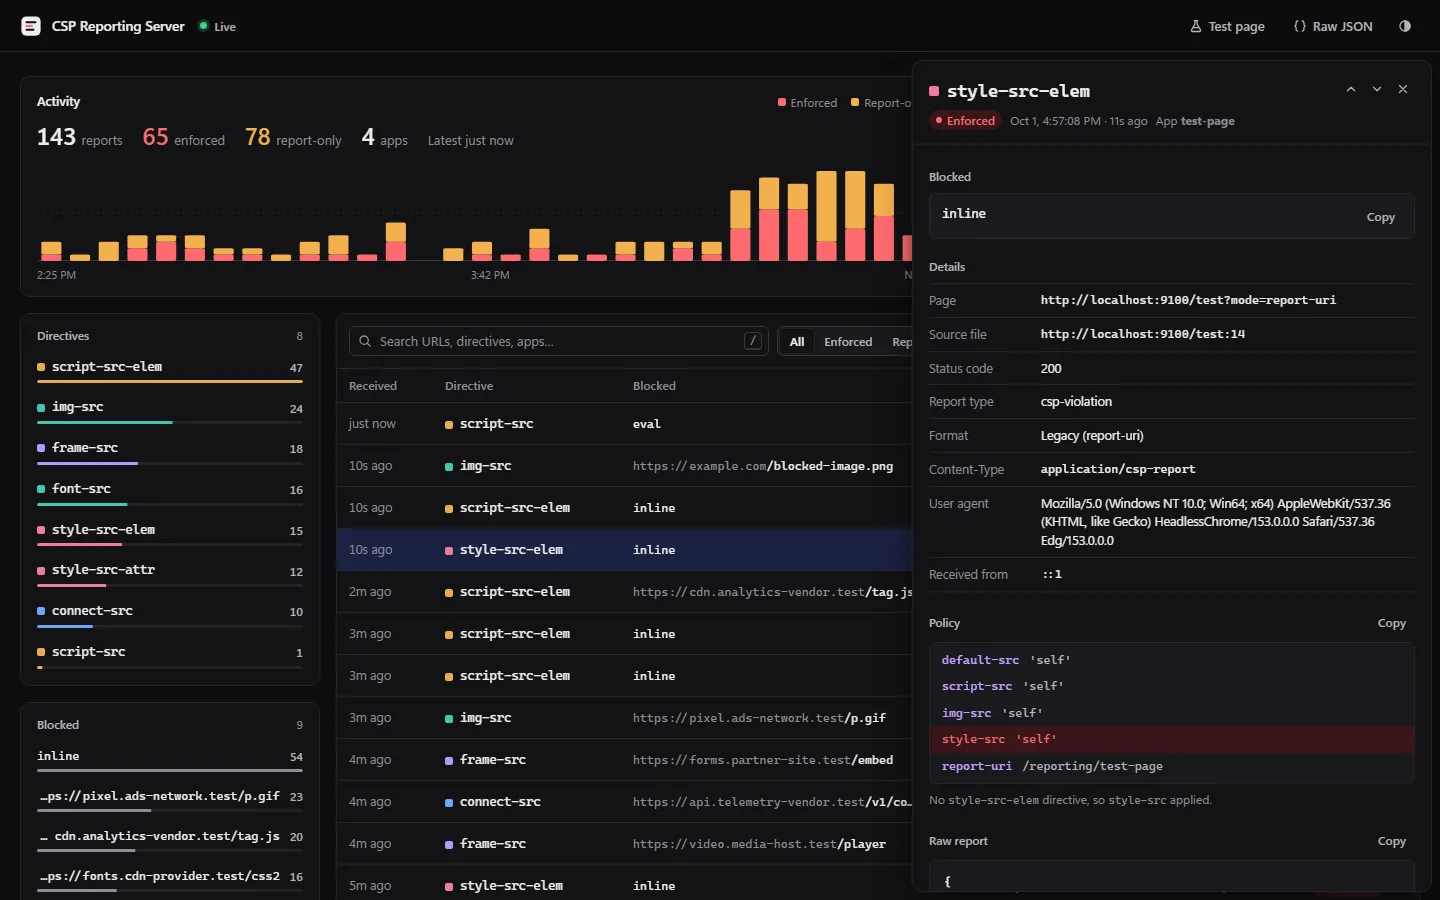
Task: Click the App test-page label in detail header
Action: coord(1195,121)
